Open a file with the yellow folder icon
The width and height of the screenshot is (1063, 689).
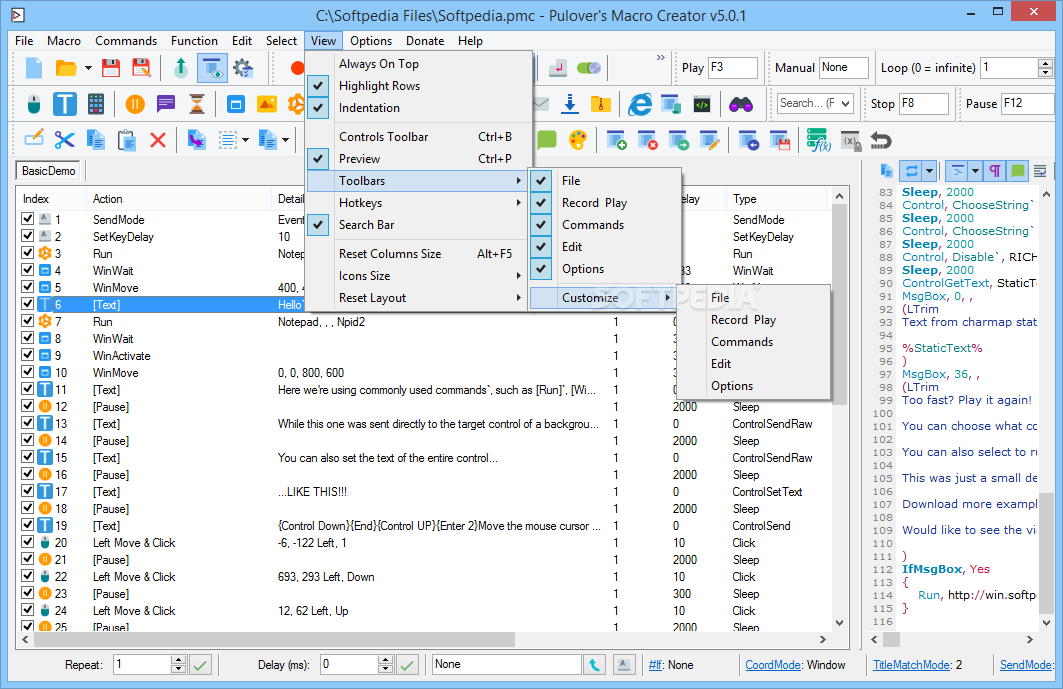click(x=66, y=68)
